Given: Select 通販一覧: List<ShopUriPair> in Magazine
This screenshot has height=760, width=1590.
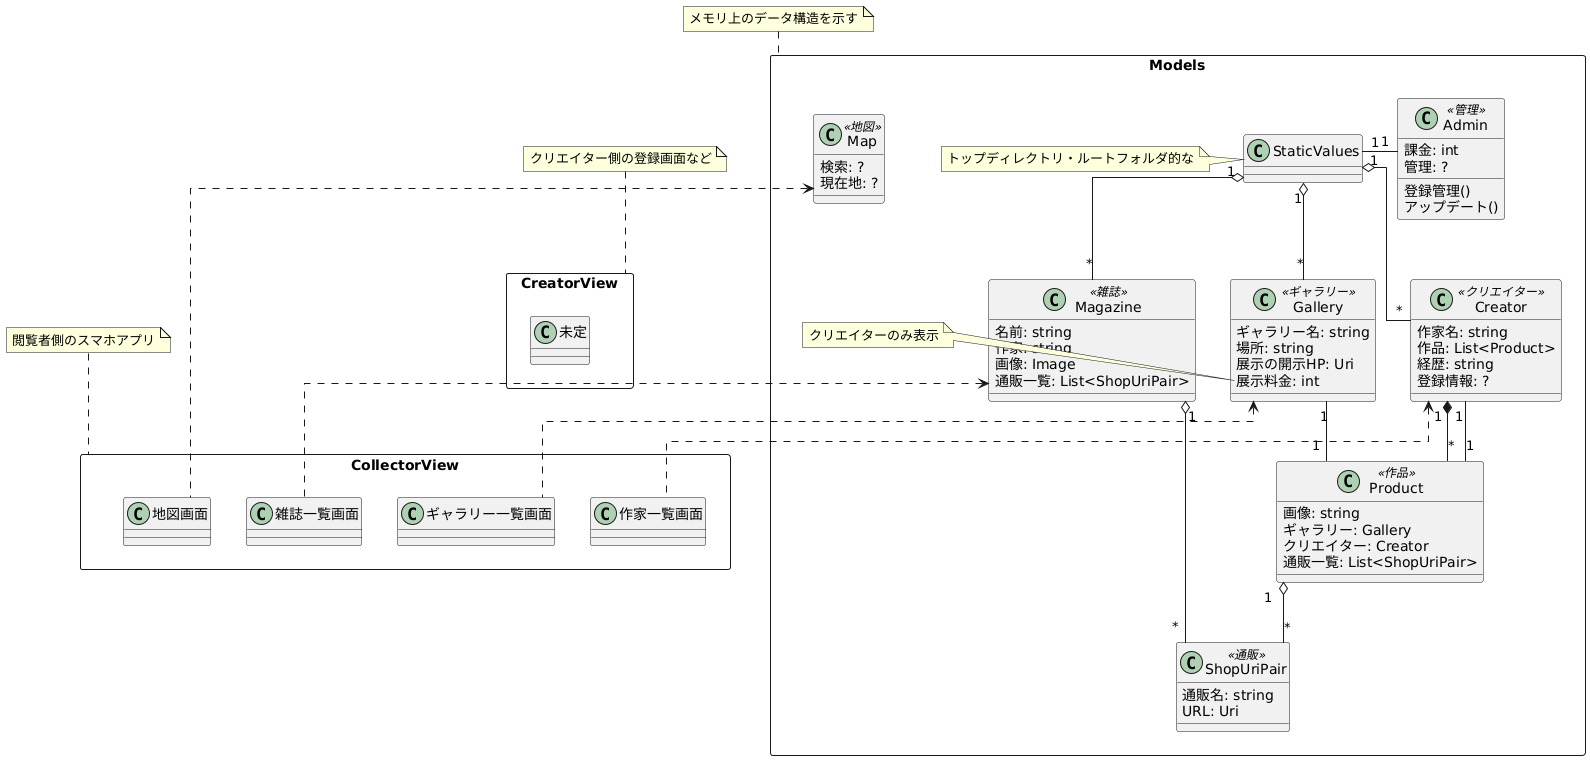Looking at the screenshot, I should coord(1092,380).
